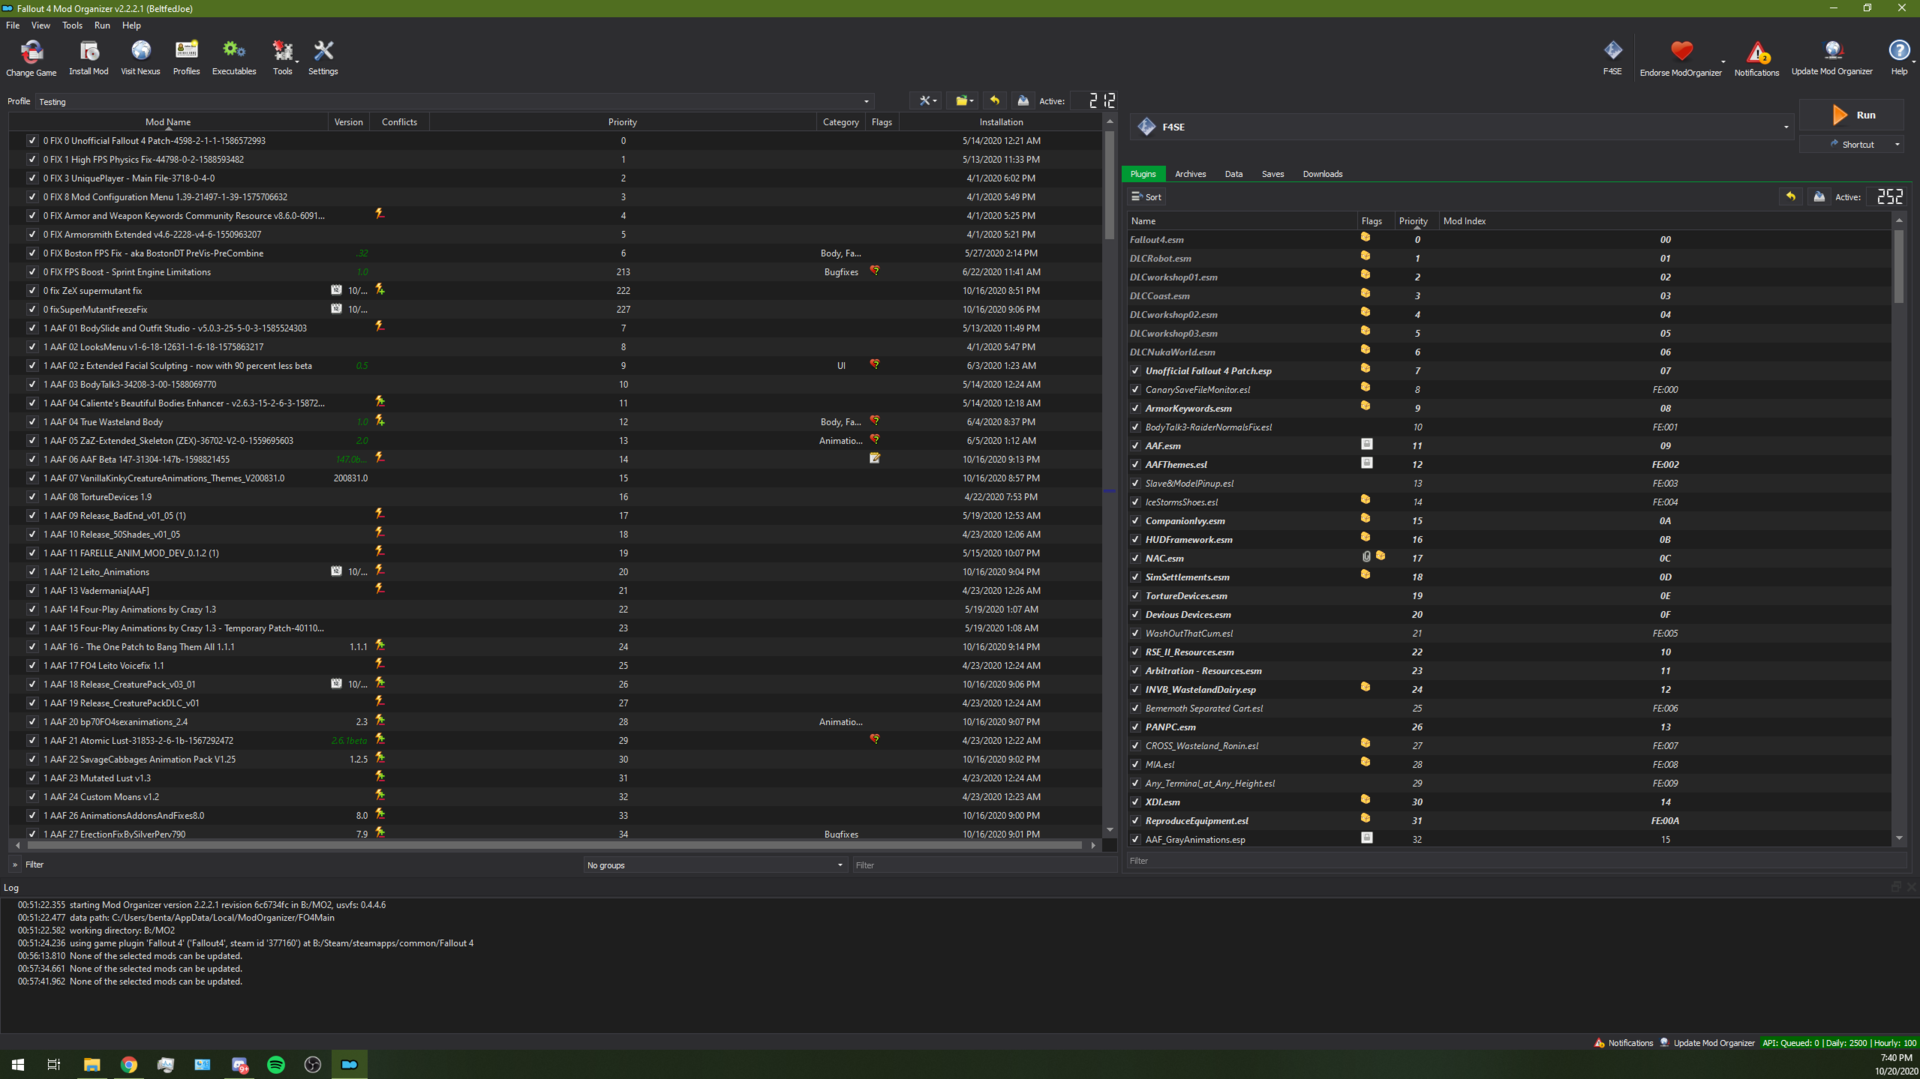Image resolution: width=1920 pixels, height=1079 pixels.
Task: Sort mods by Installation column header
Action: [x=1001, y=122]
